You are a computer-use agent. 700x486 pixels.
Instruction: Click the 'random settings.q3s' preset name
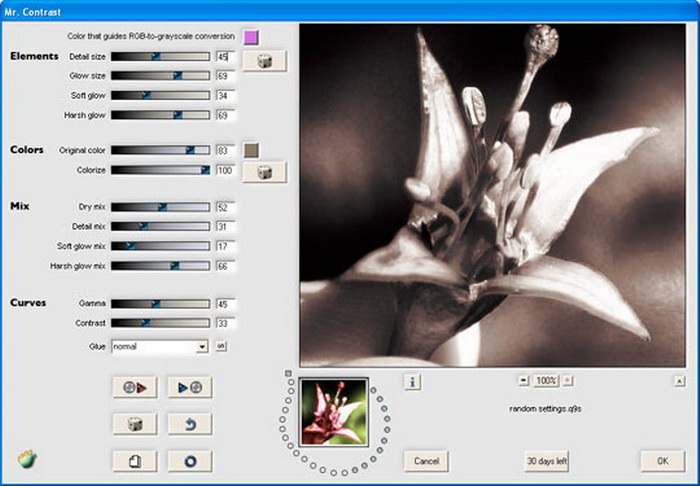[545, 409]
